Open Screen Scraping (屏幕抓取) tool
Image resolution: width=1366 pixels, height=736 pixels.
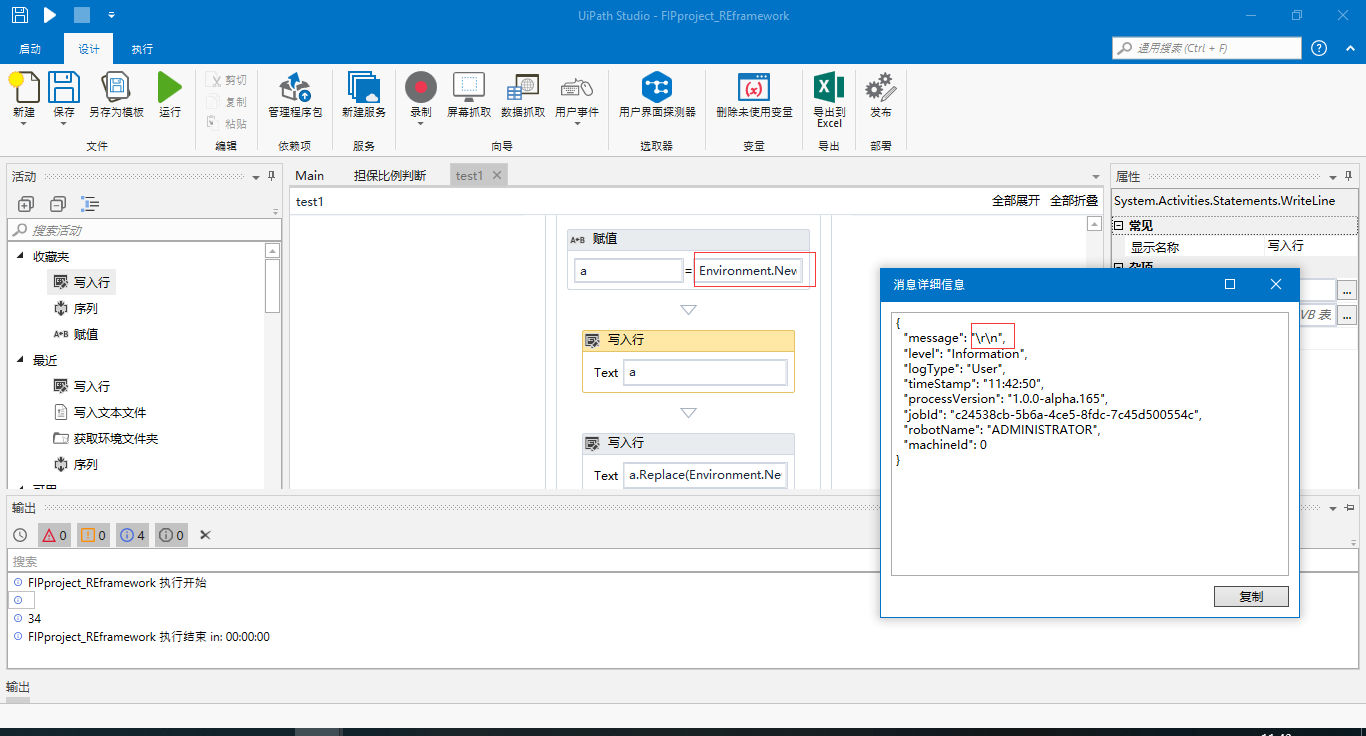pyautogui.click(x=469, y=87)
